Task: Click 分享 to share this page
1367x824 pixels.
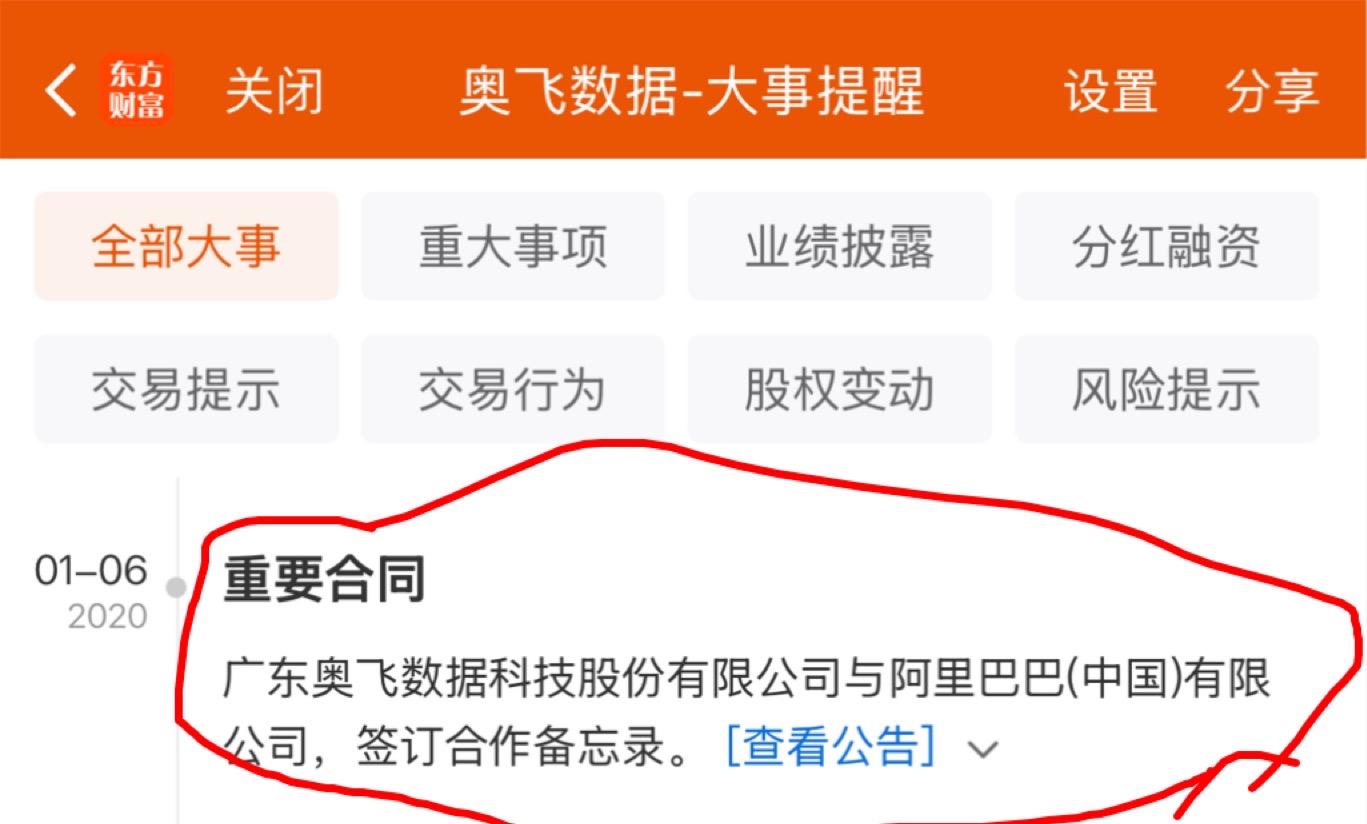Action: (x=1273, y=91)
